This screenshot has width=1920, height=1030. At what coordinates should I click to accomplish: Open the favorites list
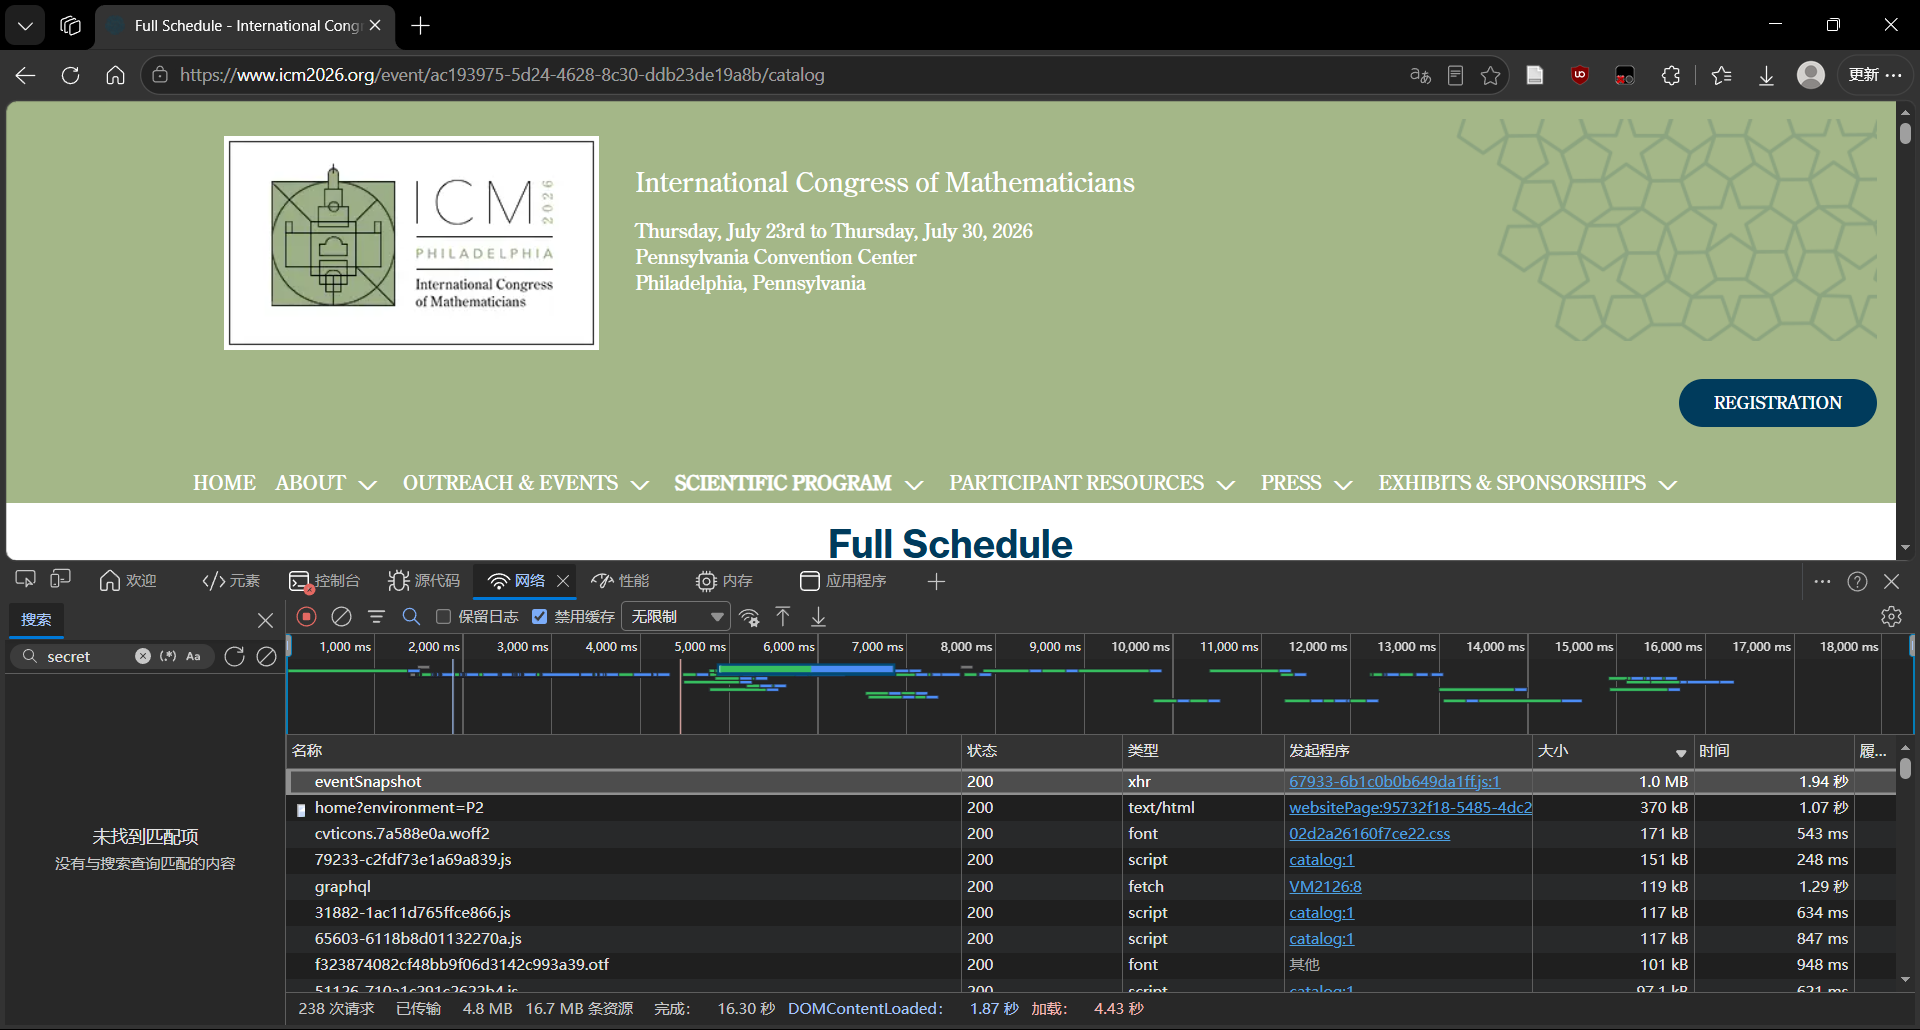[1721, 75]
